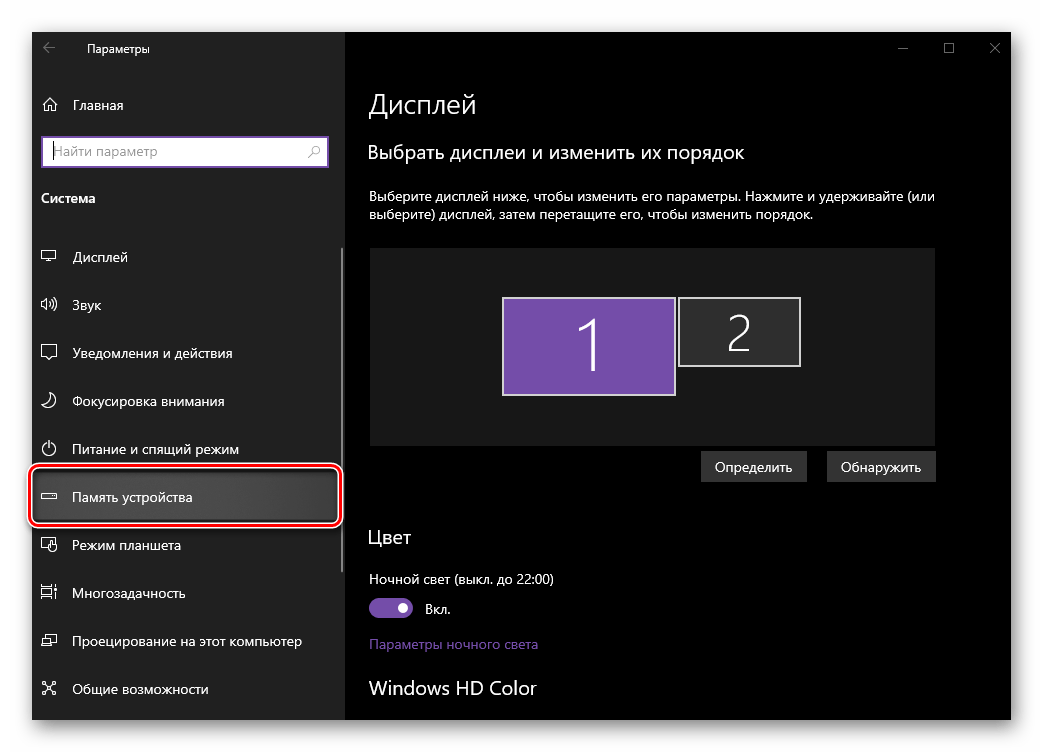Click the multitasking icon beside Многозадачность
The height and width of the screenshot is (752, 1043).
(x=49, y=593)
